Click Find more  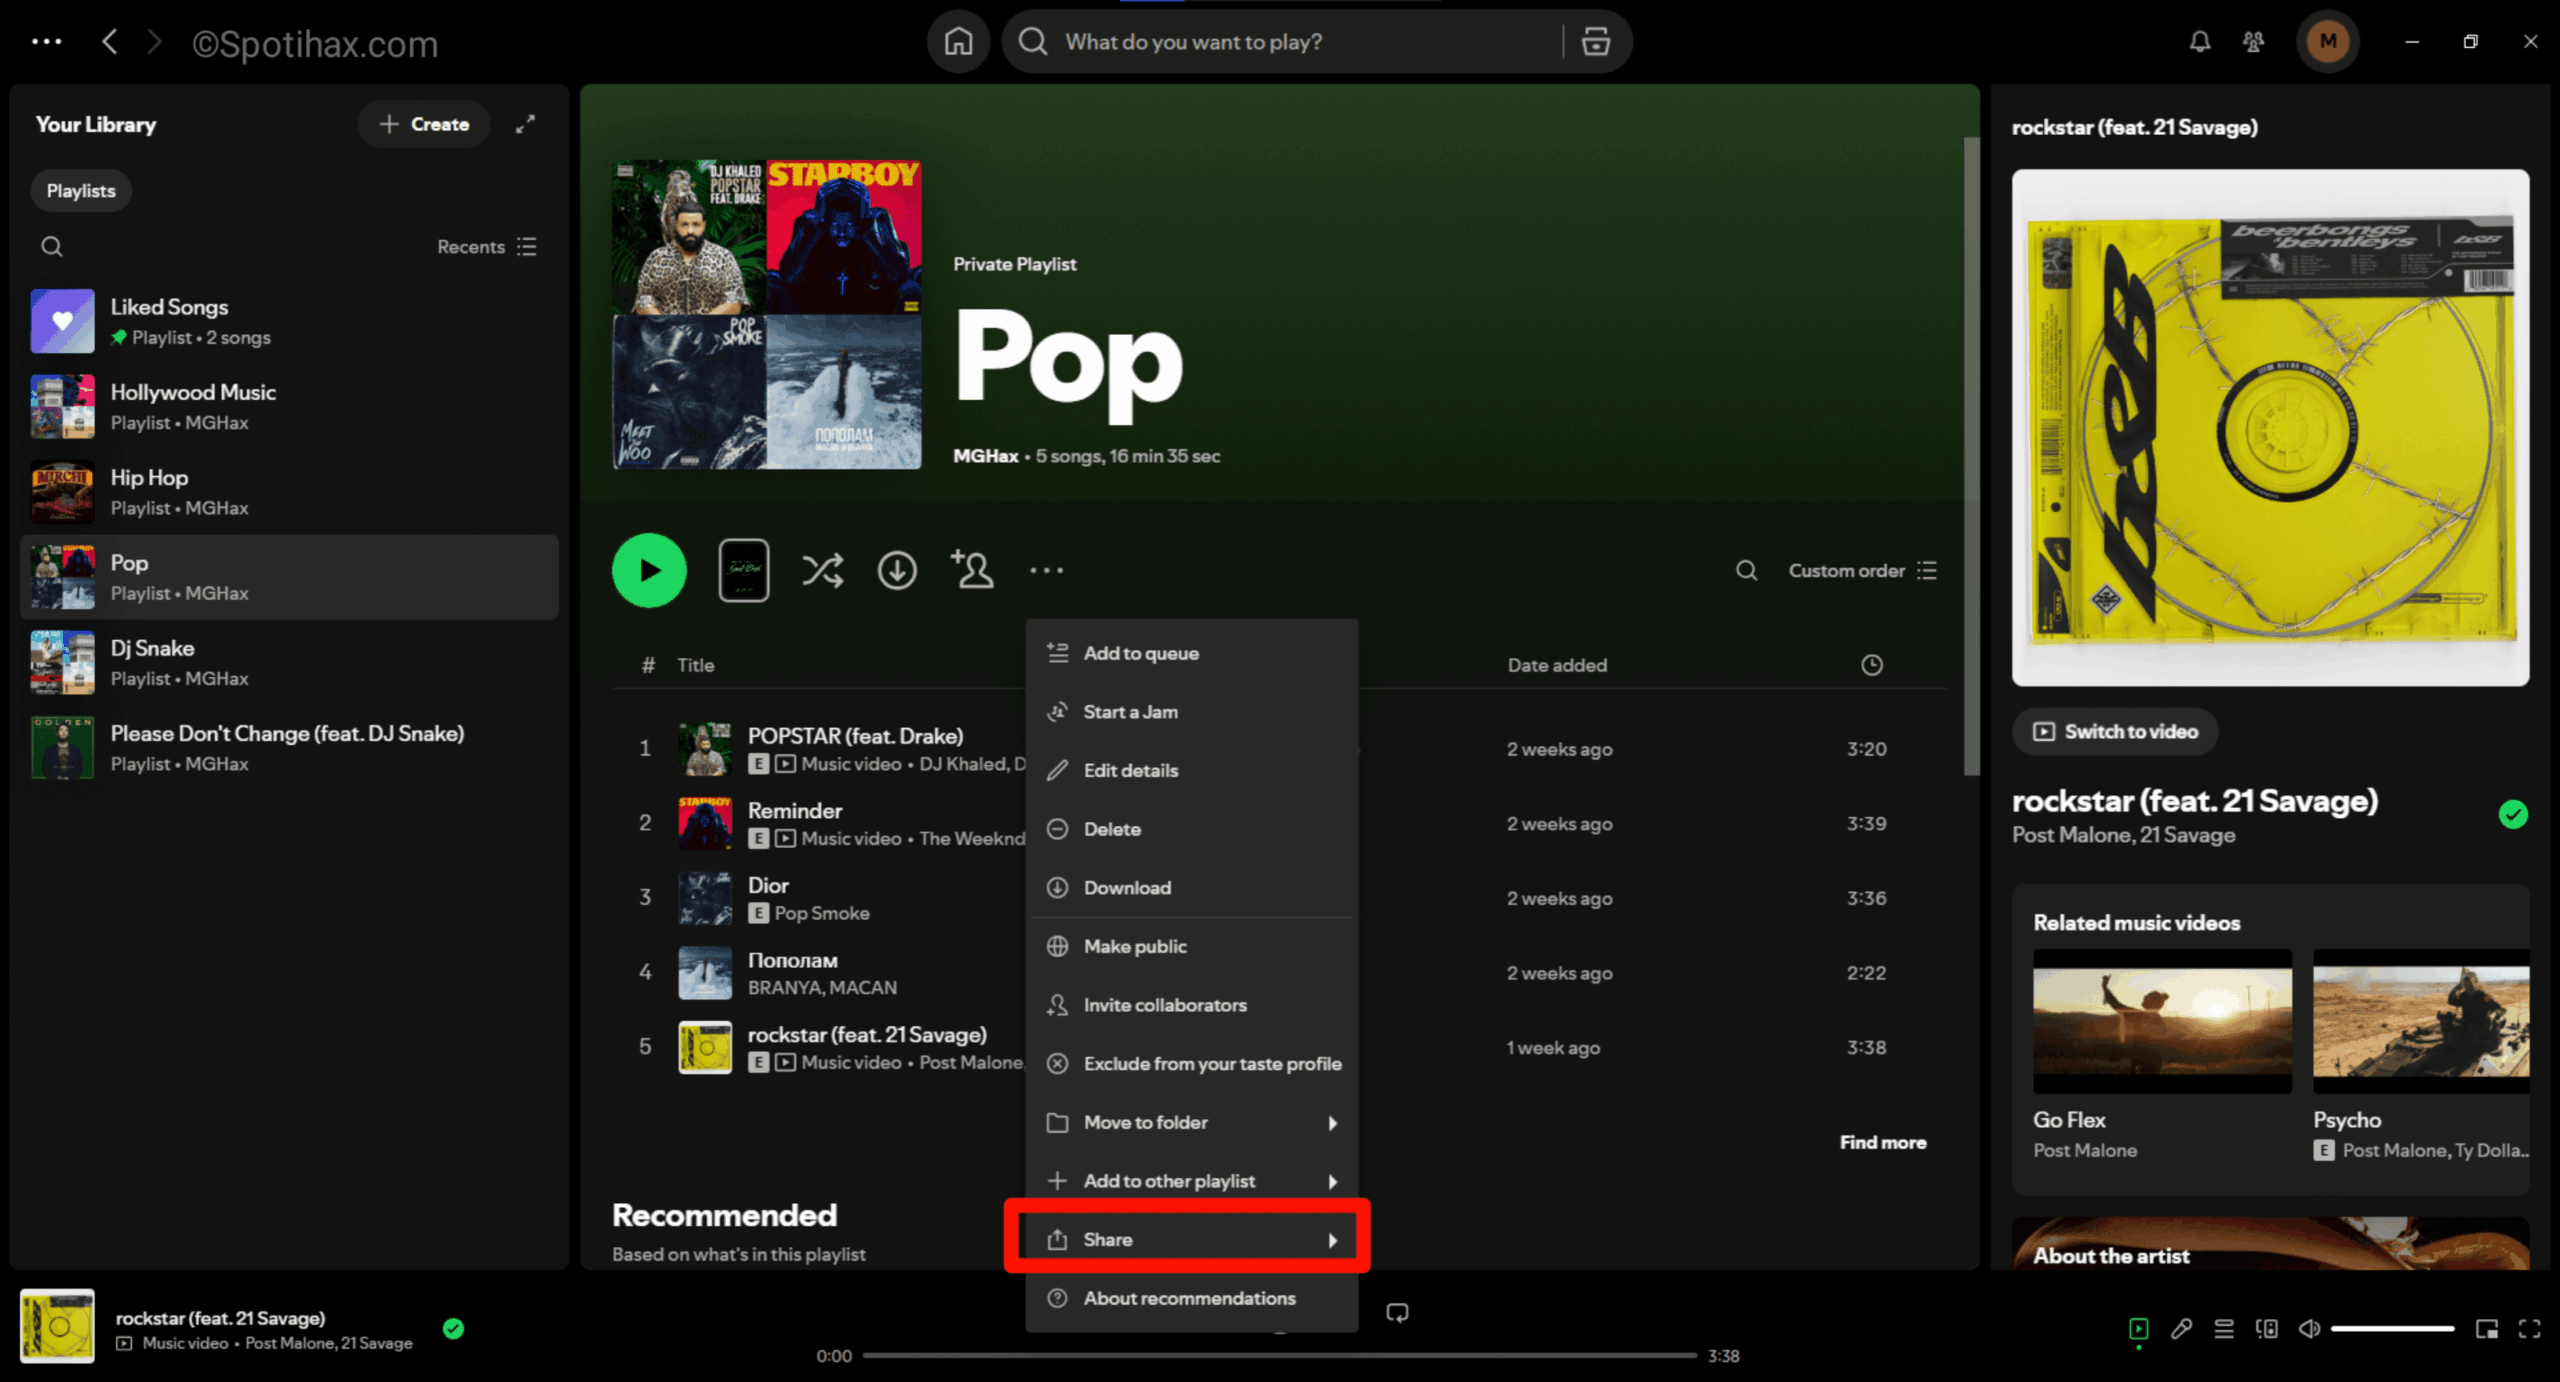1883,1142
